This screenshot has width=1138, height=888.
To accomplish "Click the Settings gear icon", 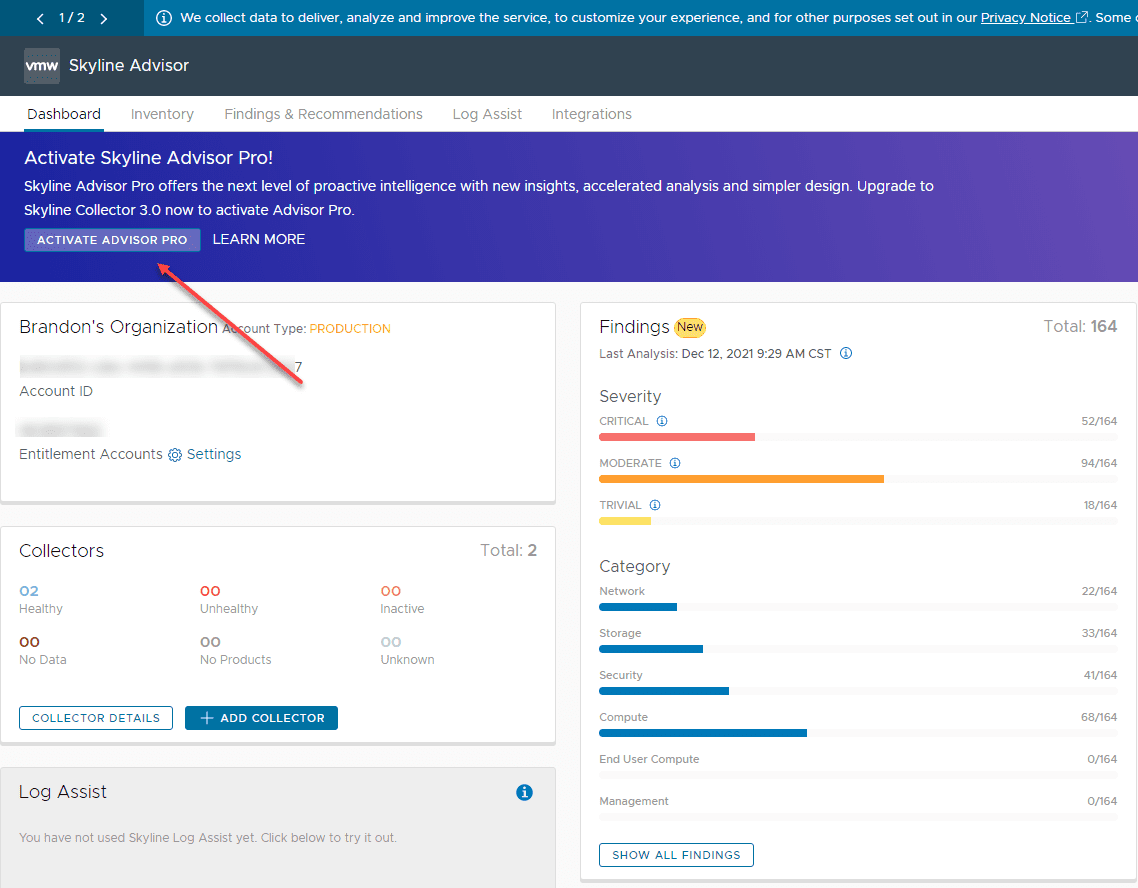I will tap(175, 455).
